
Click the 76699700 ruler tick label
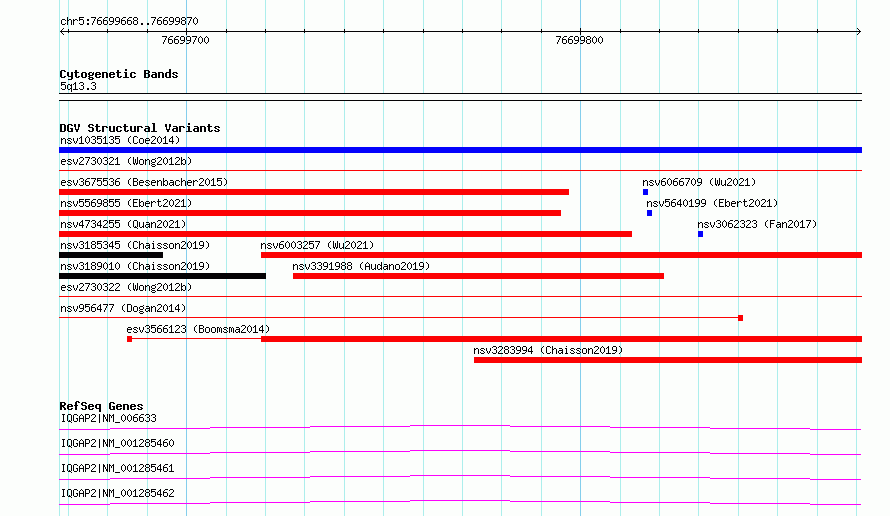coord(186,40)
